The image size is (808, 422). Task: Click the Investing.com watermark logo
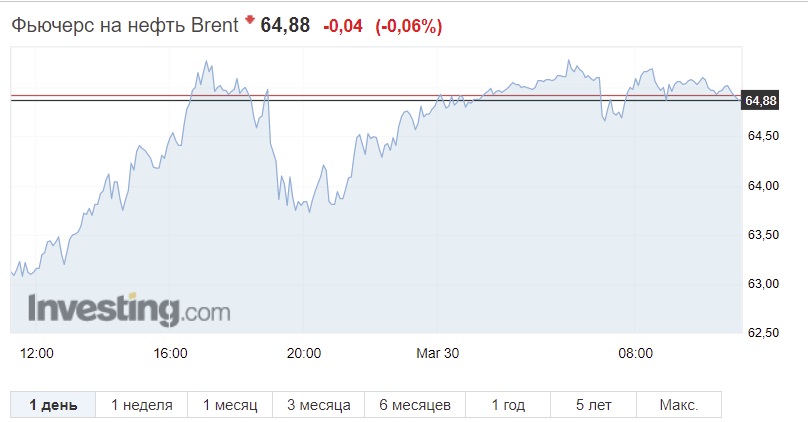point(129,310)
